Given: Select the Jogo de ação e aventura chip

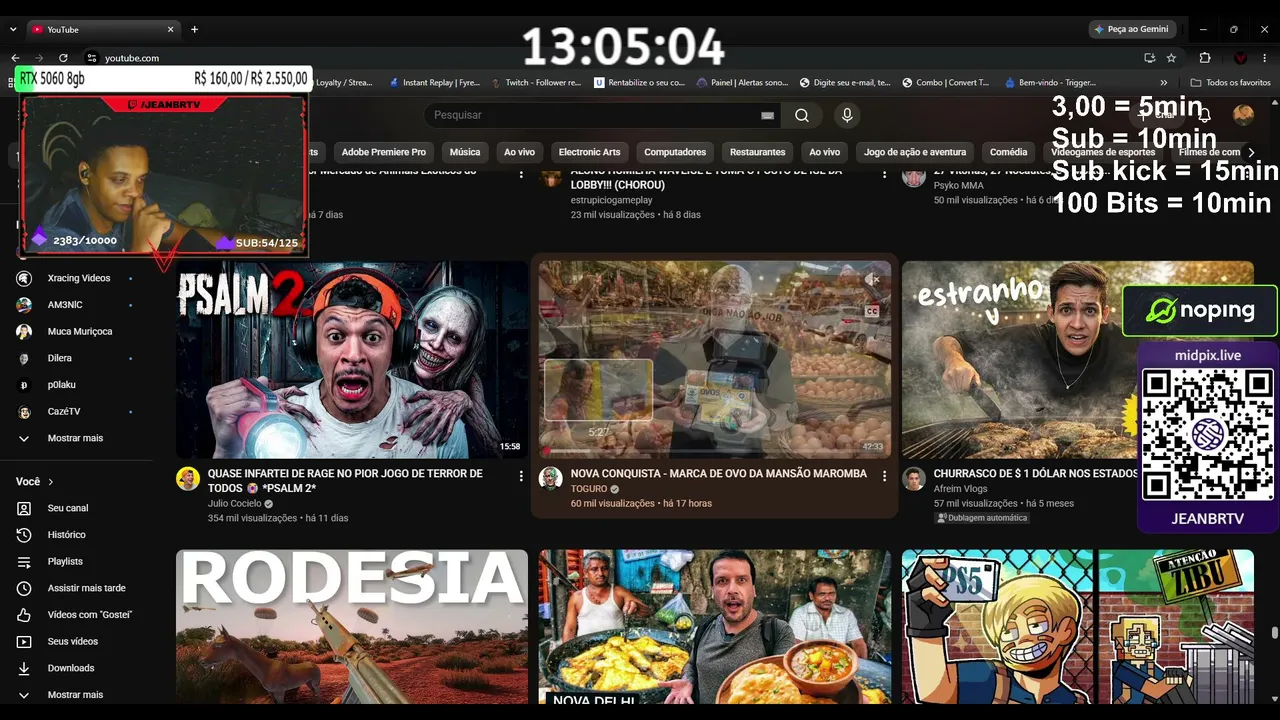Looking at the screenshot, I should click(915, 152).
